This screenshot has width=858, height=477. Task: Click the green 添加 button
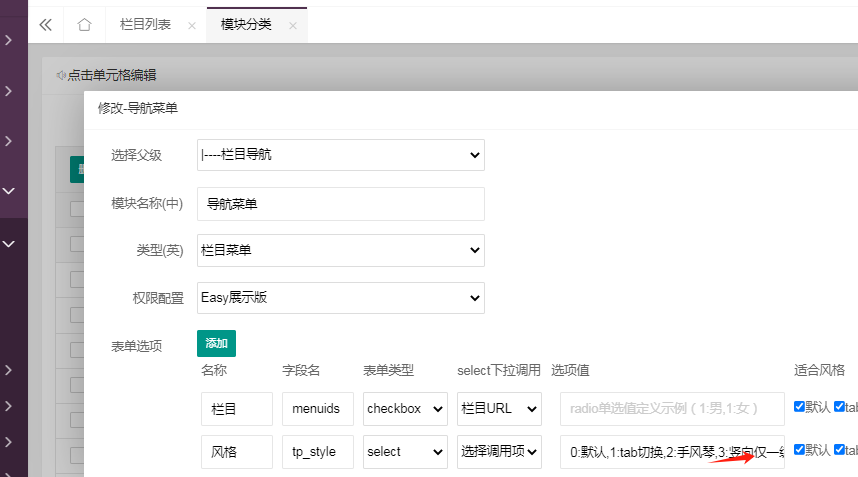tap(216, 343)
